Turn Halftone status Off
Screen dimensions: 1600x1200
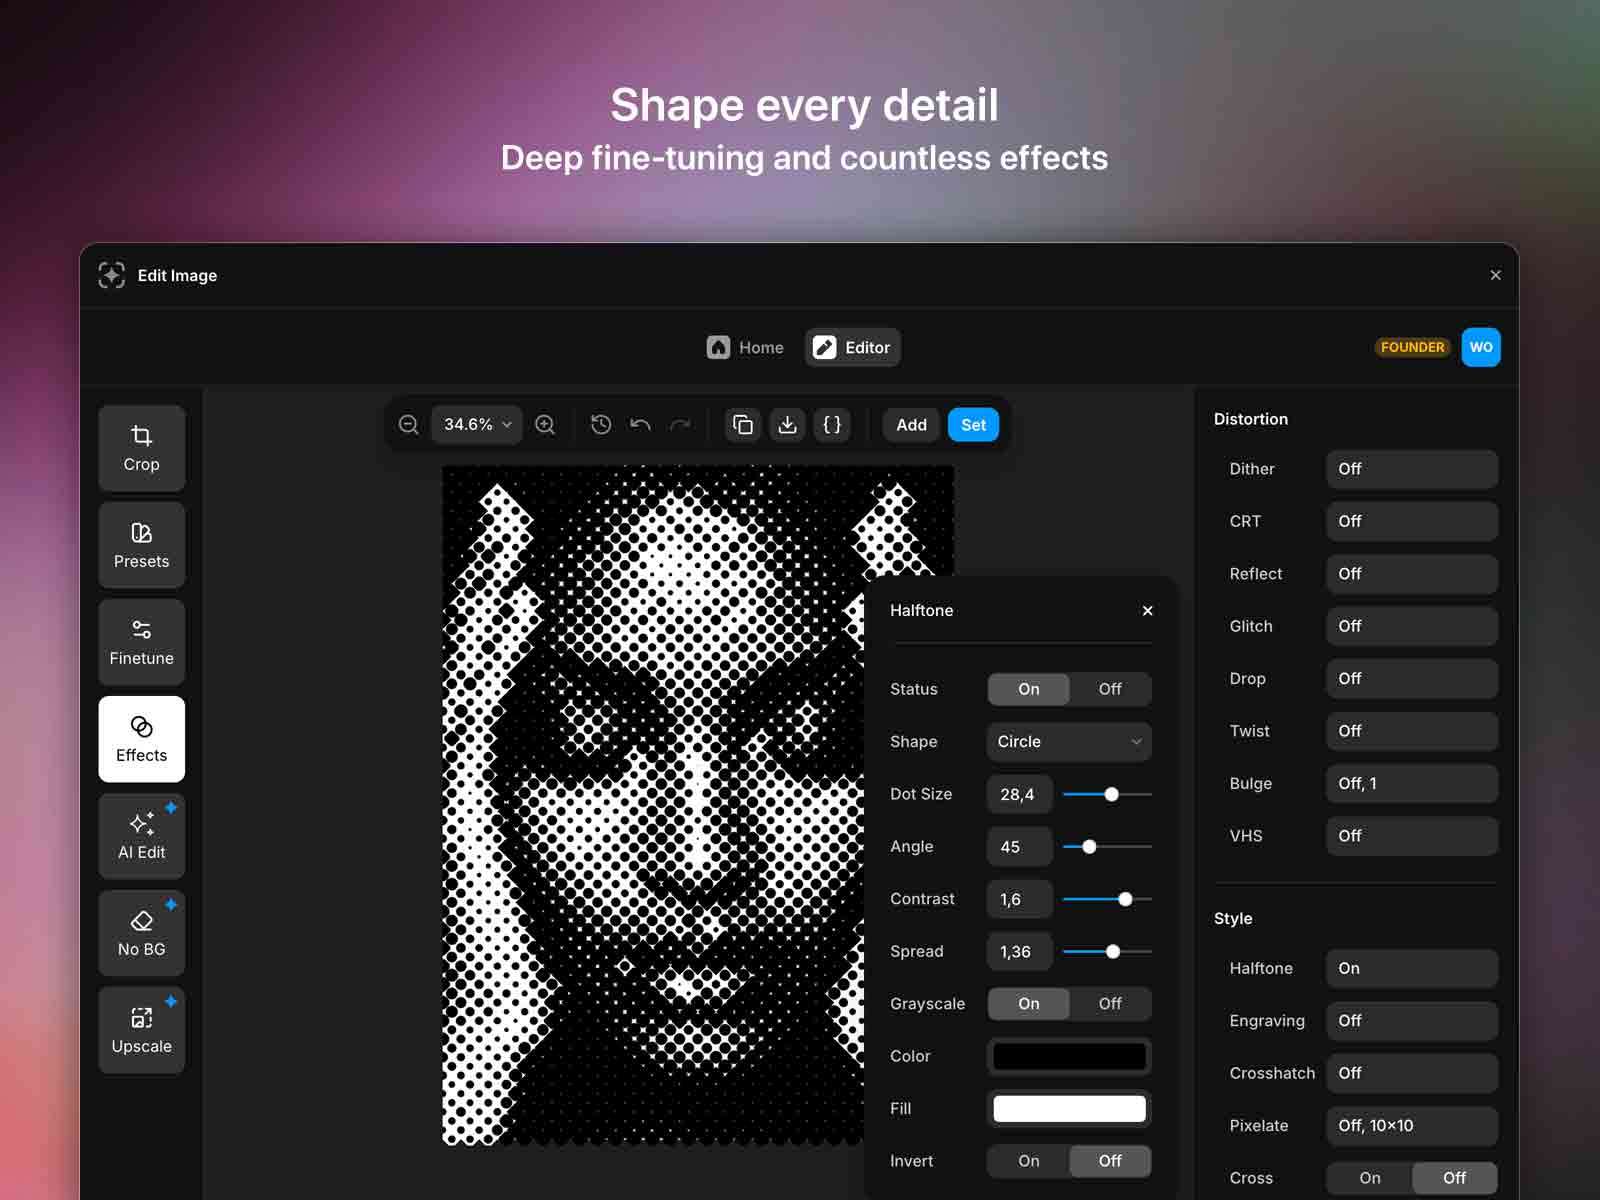point(1109,689)
